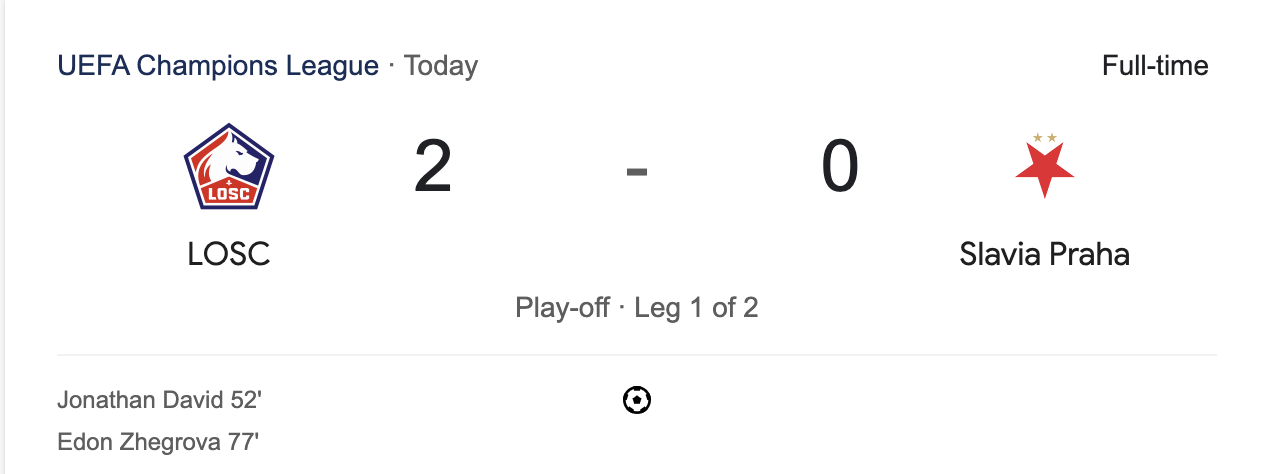Image resolution: width=1268 pixels, height=474 pixels.
Task: Click the Full-time match status
Action: coord(1155,66)
